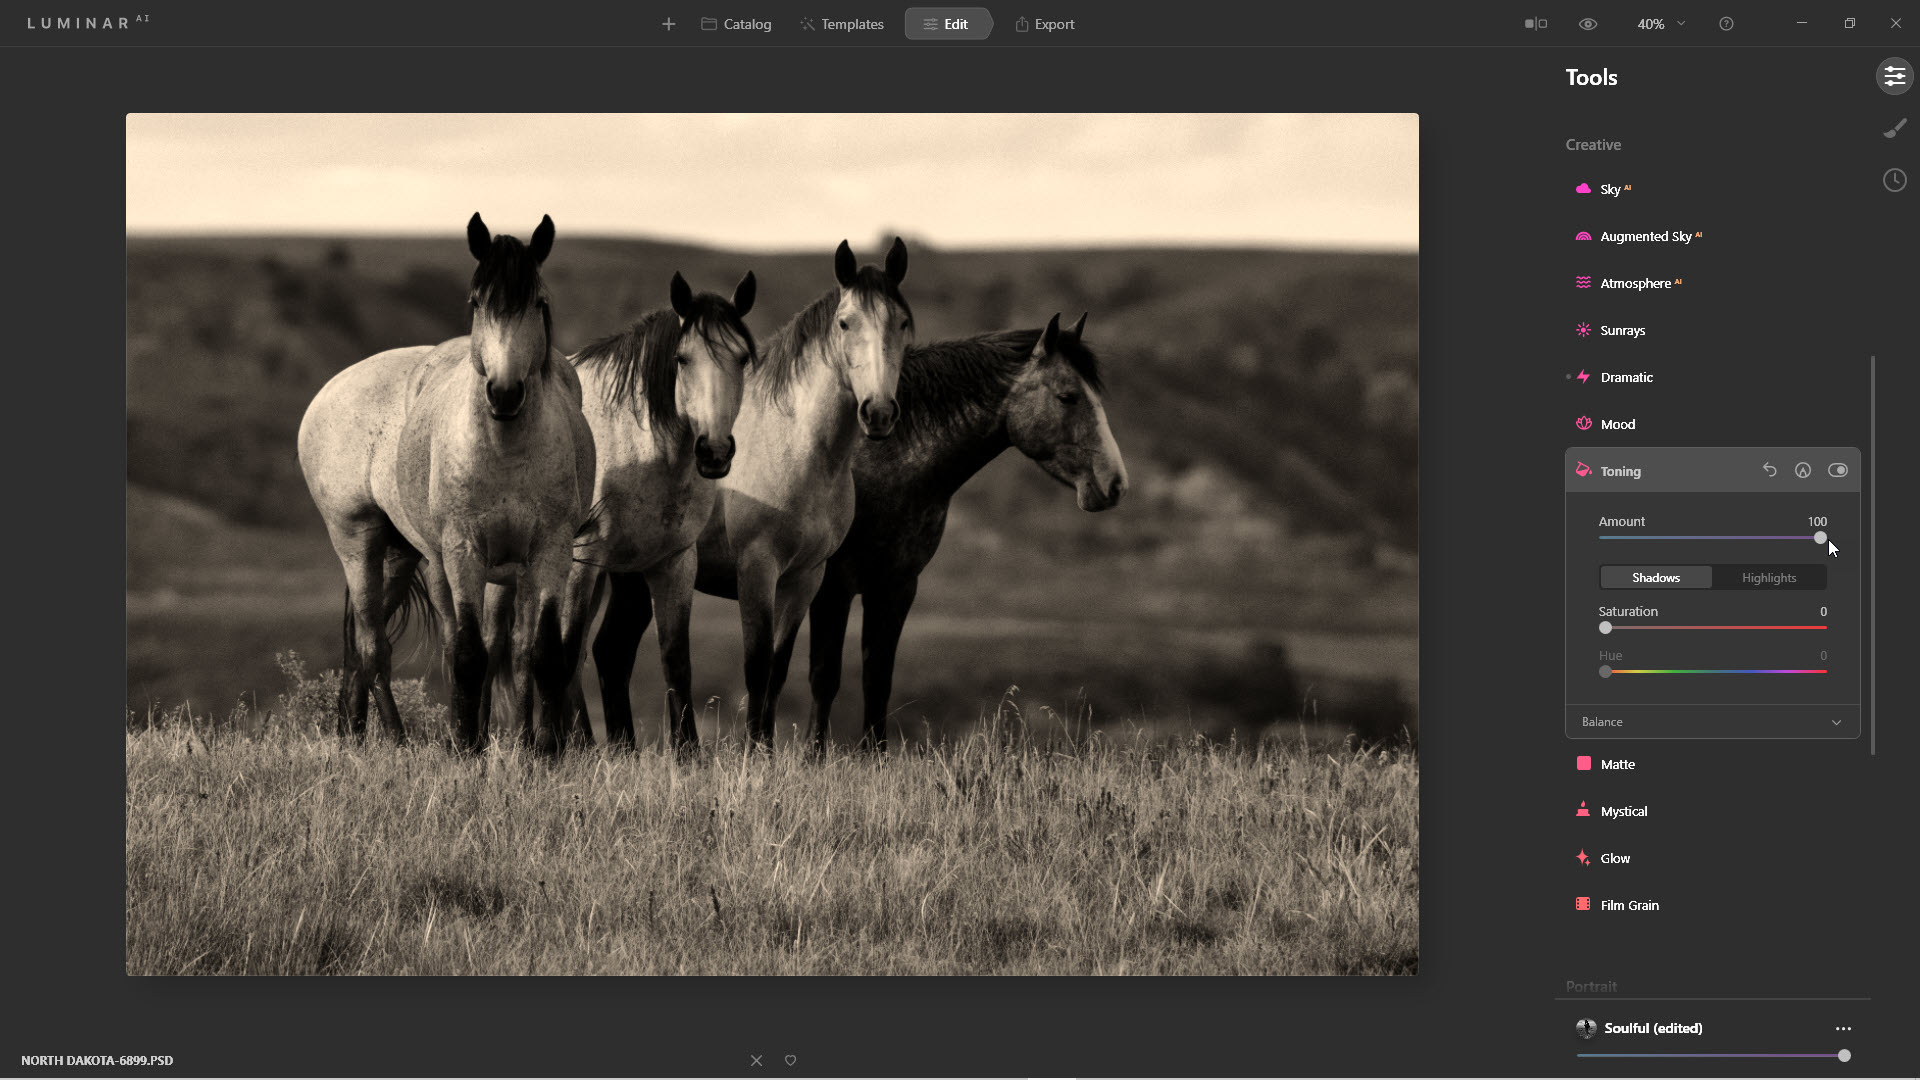Switch to the Highlights tab
1920x1080 pixels.
pos(1768,578)
